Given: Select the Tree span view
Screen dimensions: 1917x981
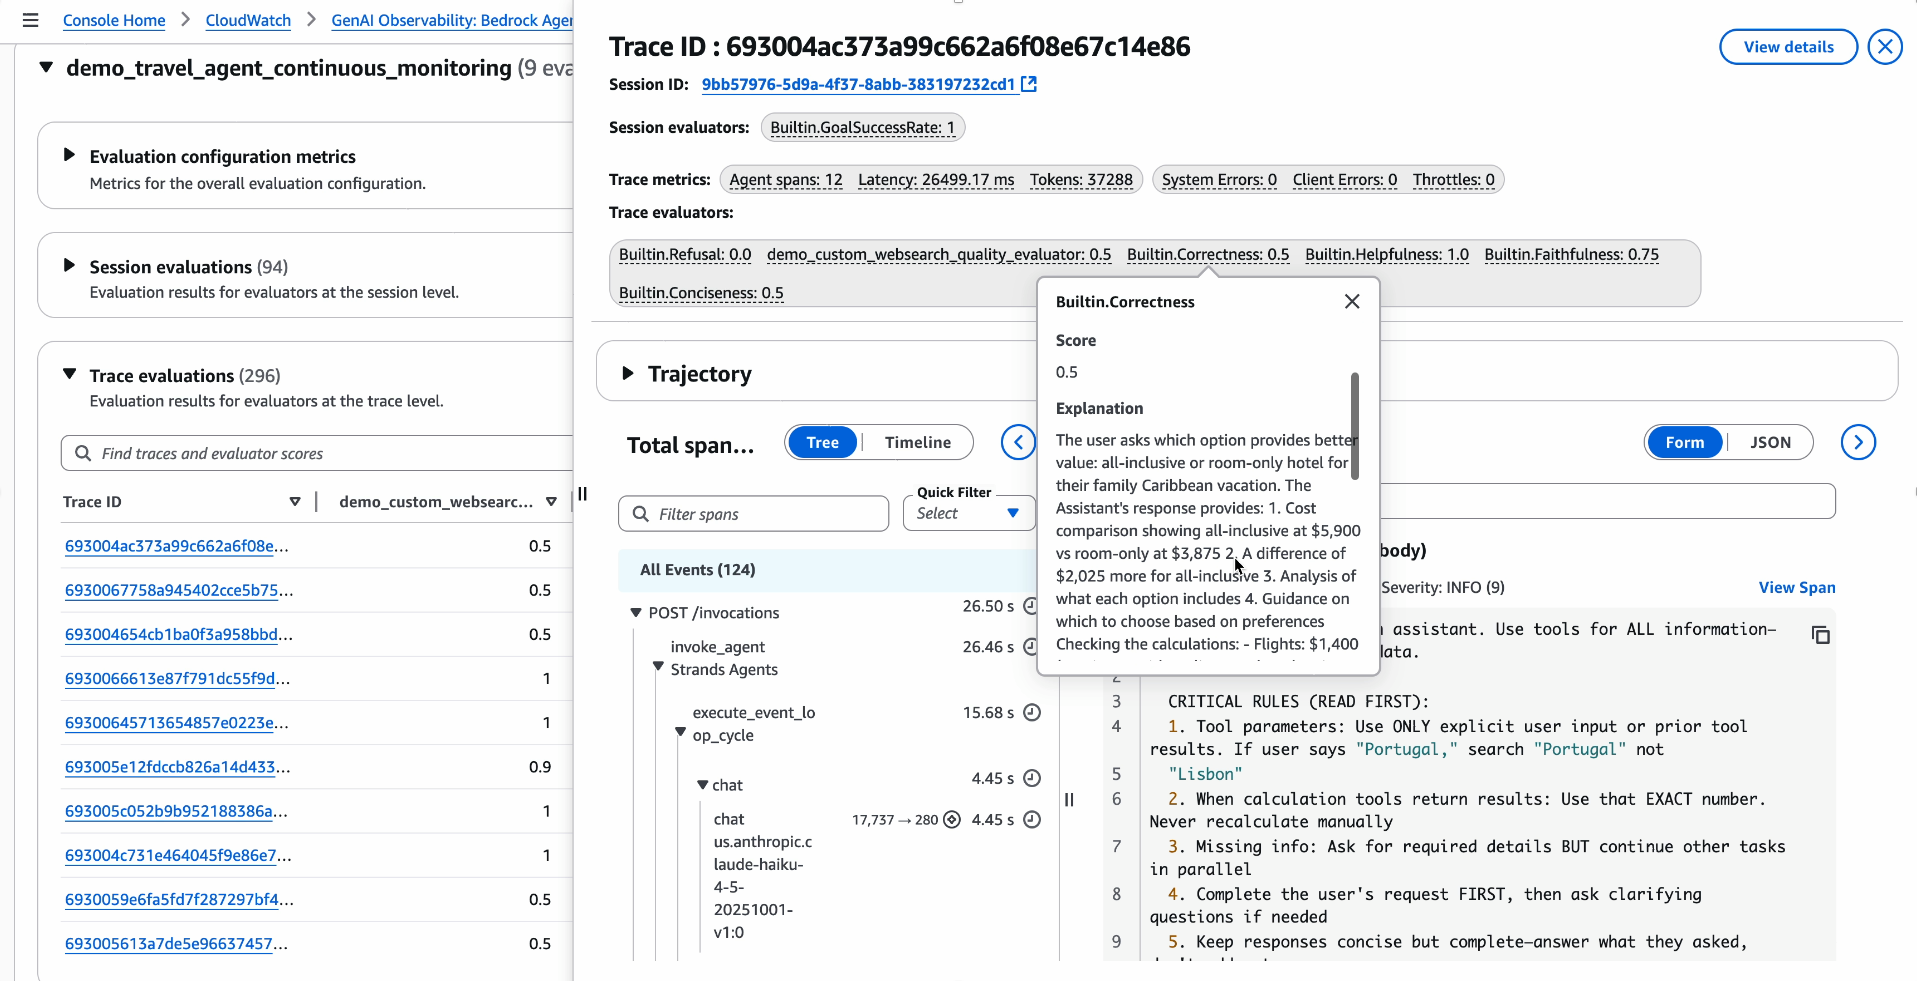Looking at the screenshot, I should [822, 442].
